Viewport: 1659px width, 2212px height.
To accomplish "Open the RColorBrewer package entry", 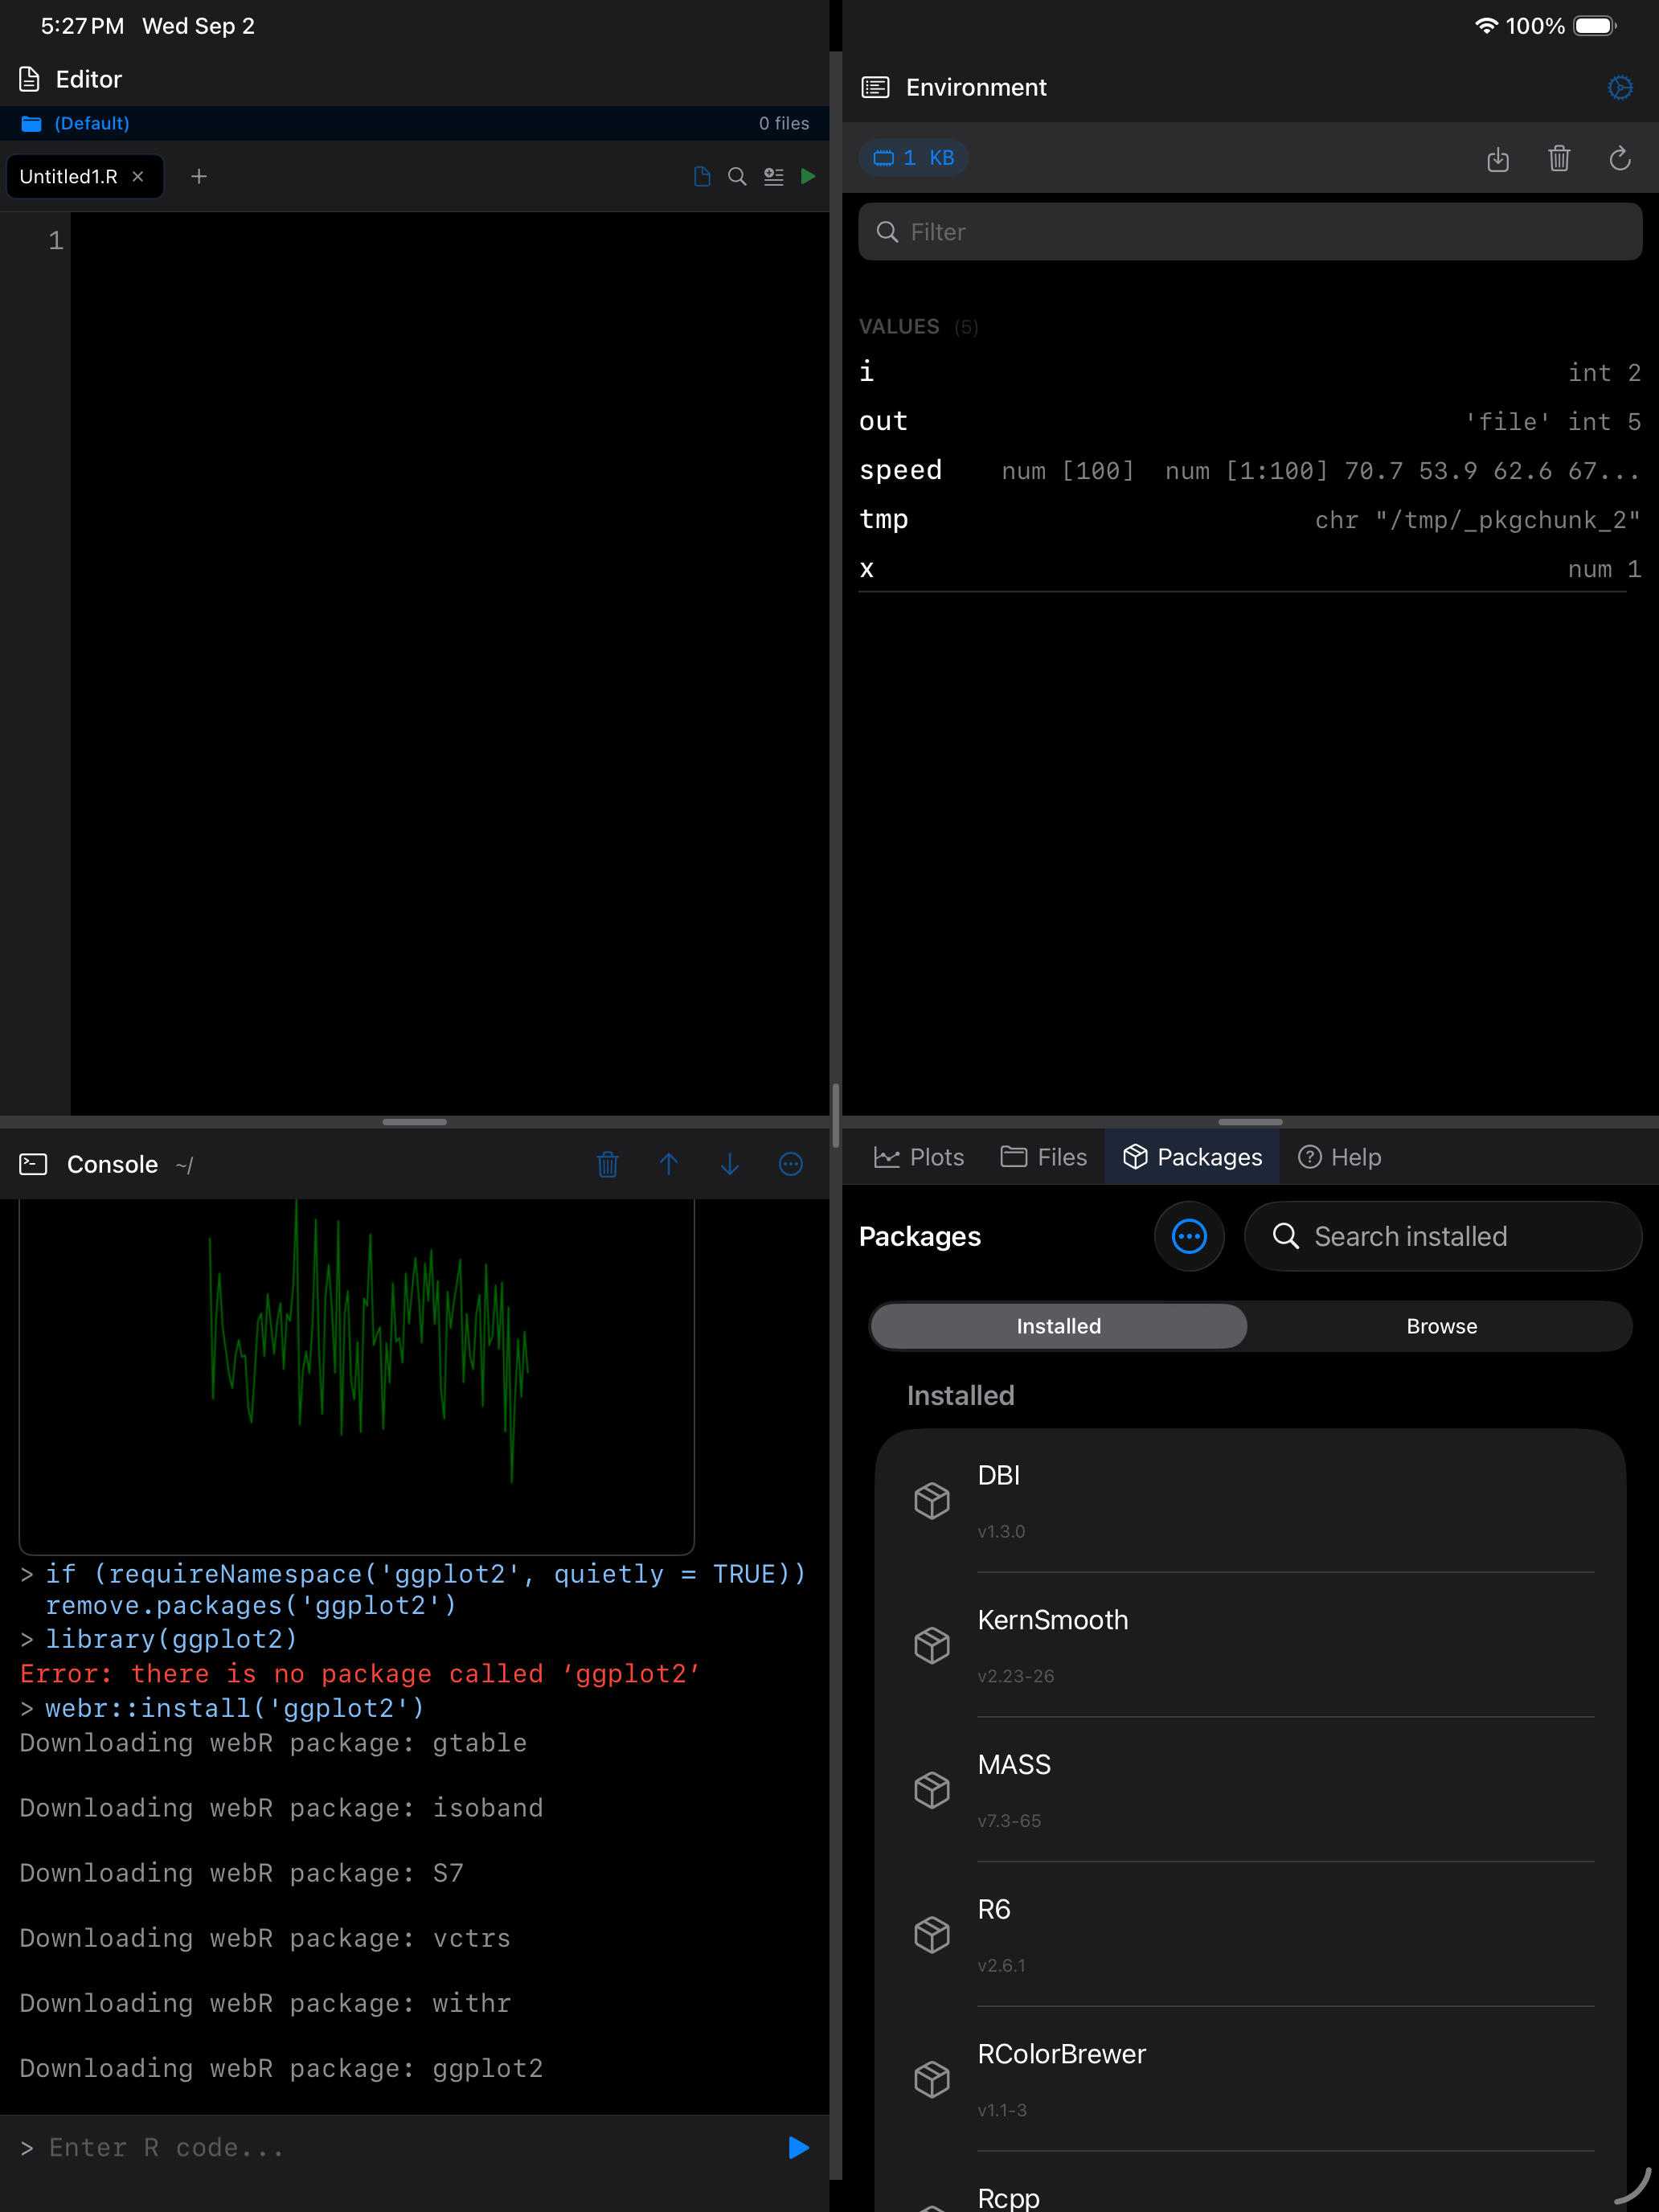I will click(x=1250, y=2079).
